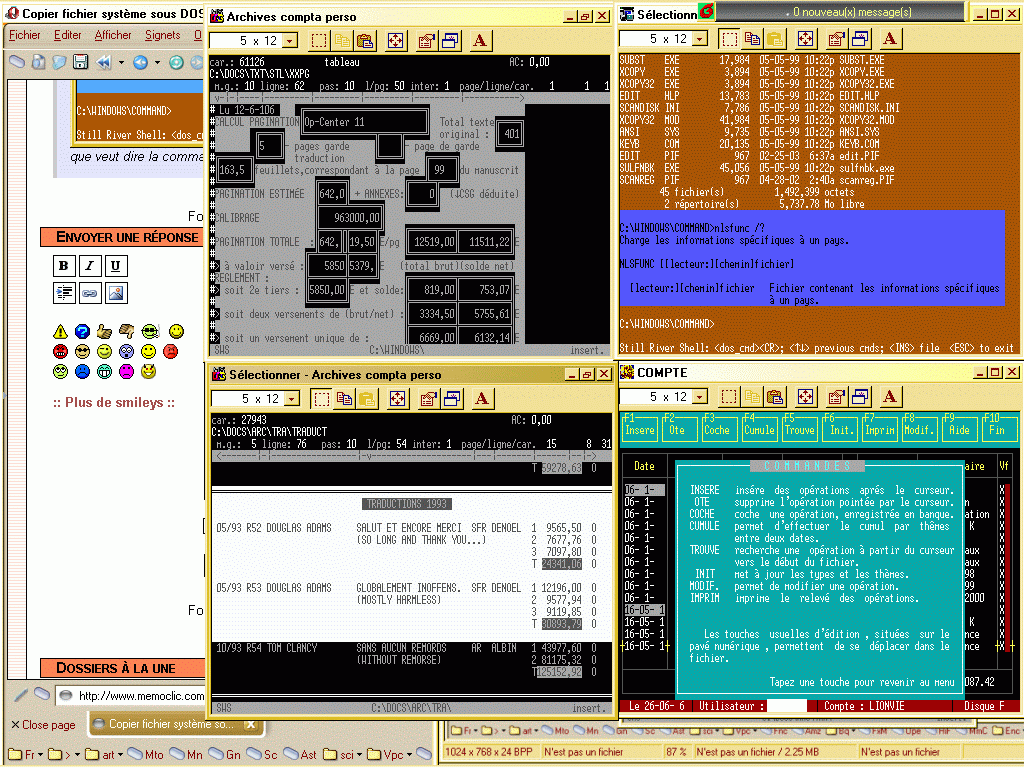Click the memoclic.com address field
Image resolution: width=1024 pixels, height=768 pixels.
[x=131, y=696]
